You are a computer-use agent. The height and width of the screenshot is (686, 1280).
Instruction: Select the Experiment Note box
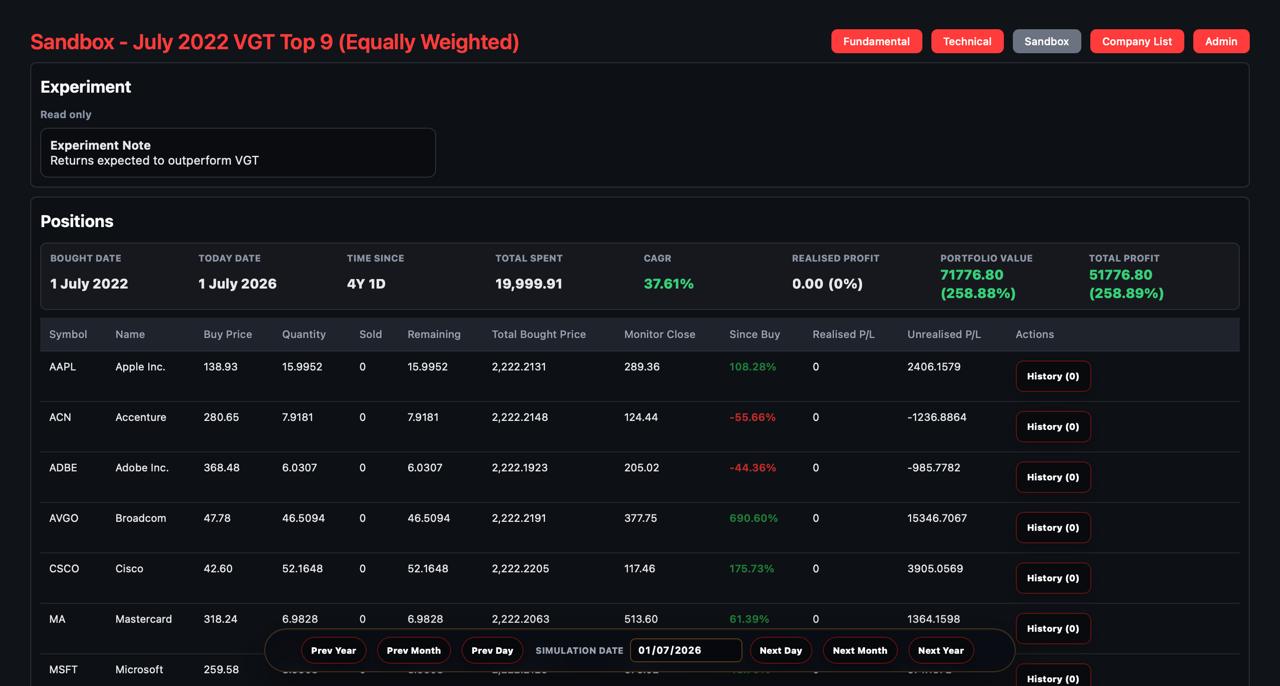[238, 152]
